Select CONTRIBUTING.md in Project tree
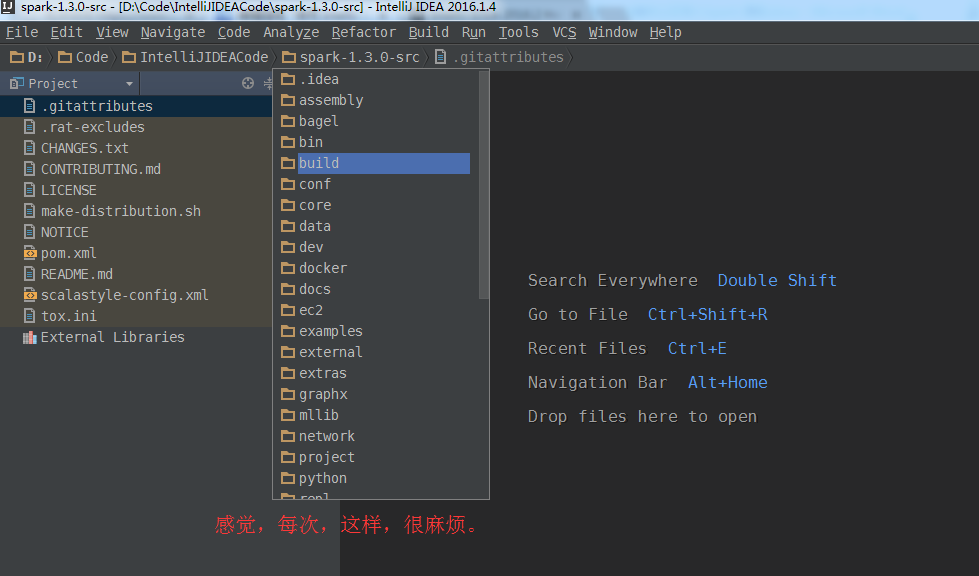The width and height of the screenshot is (979, 576). click(136, 169)
